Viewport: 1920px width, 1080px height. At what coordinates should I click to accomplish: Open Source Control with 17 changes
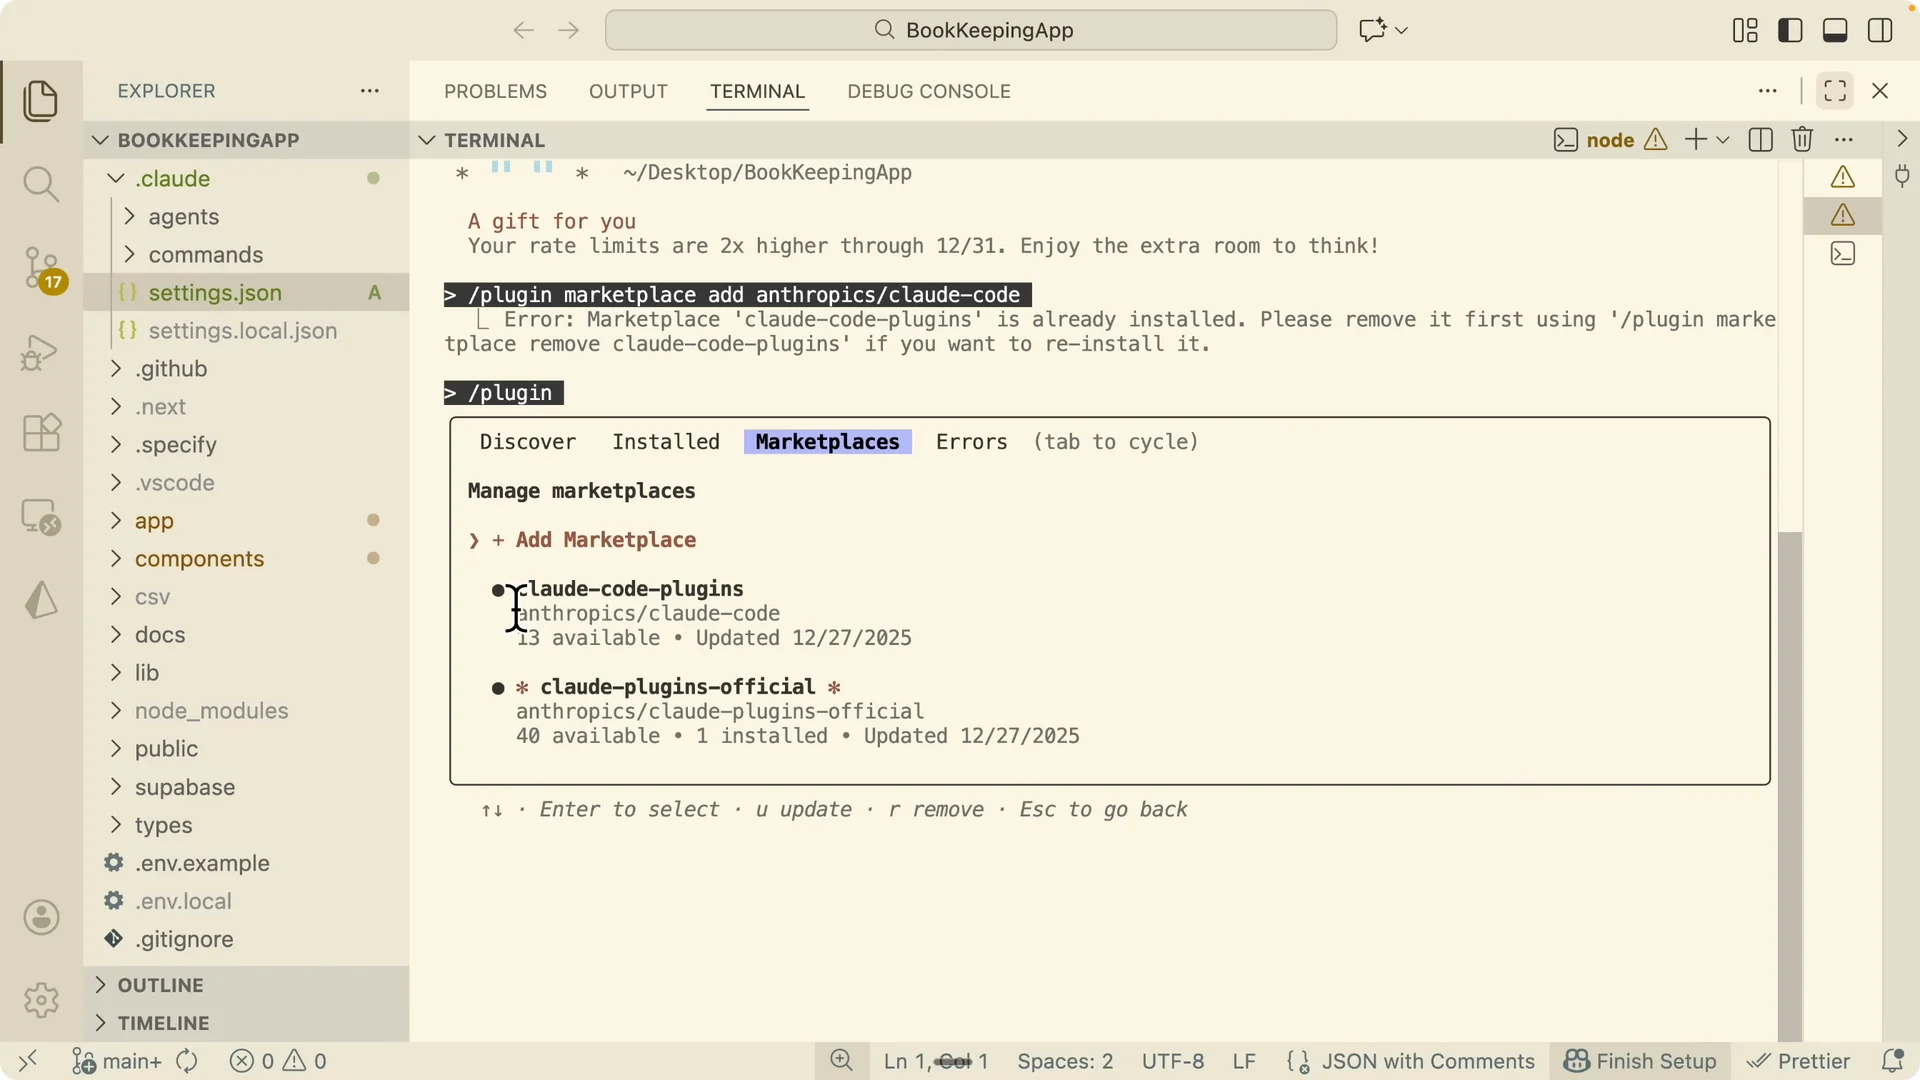pos(43,269)
